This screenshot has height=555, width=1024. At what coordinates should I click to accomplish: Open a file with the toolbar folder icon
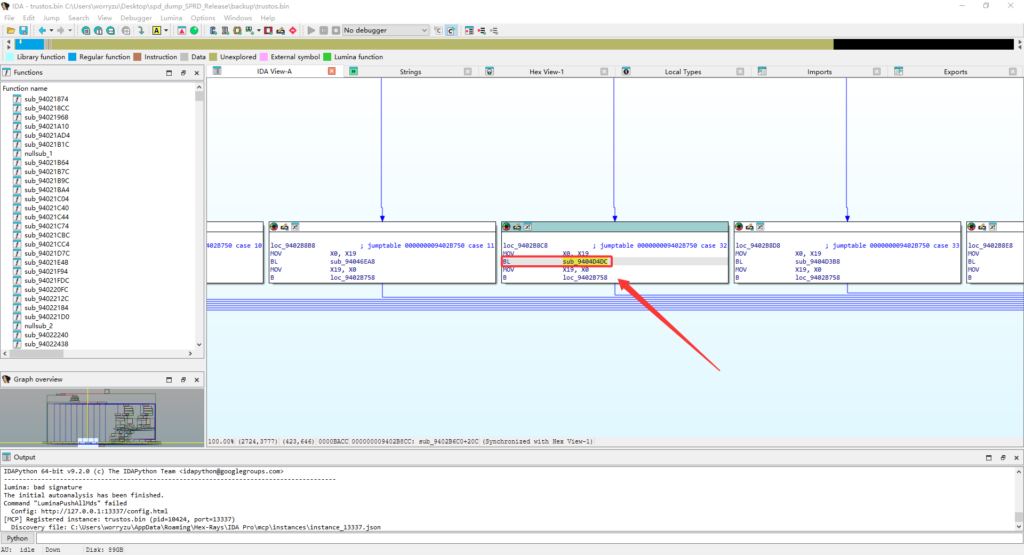tap(10, 31)
